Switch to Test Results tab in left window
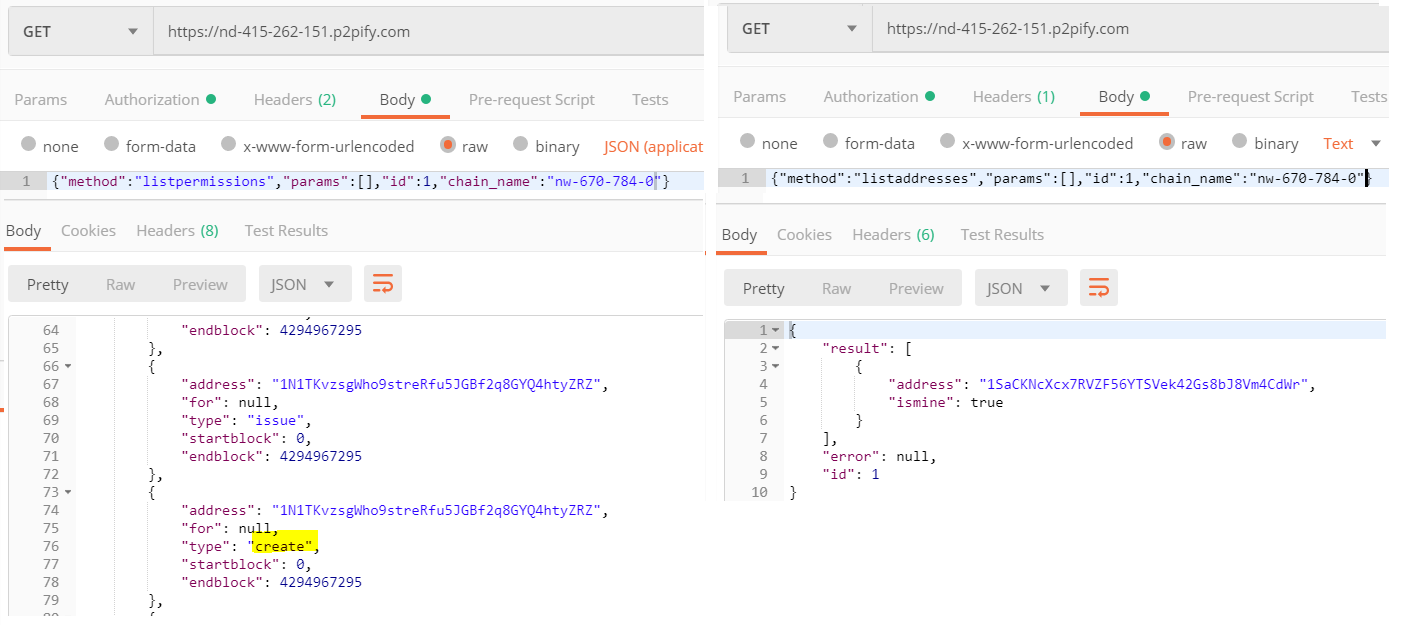This screenshot has height=636, width=1405. point(286,230)
